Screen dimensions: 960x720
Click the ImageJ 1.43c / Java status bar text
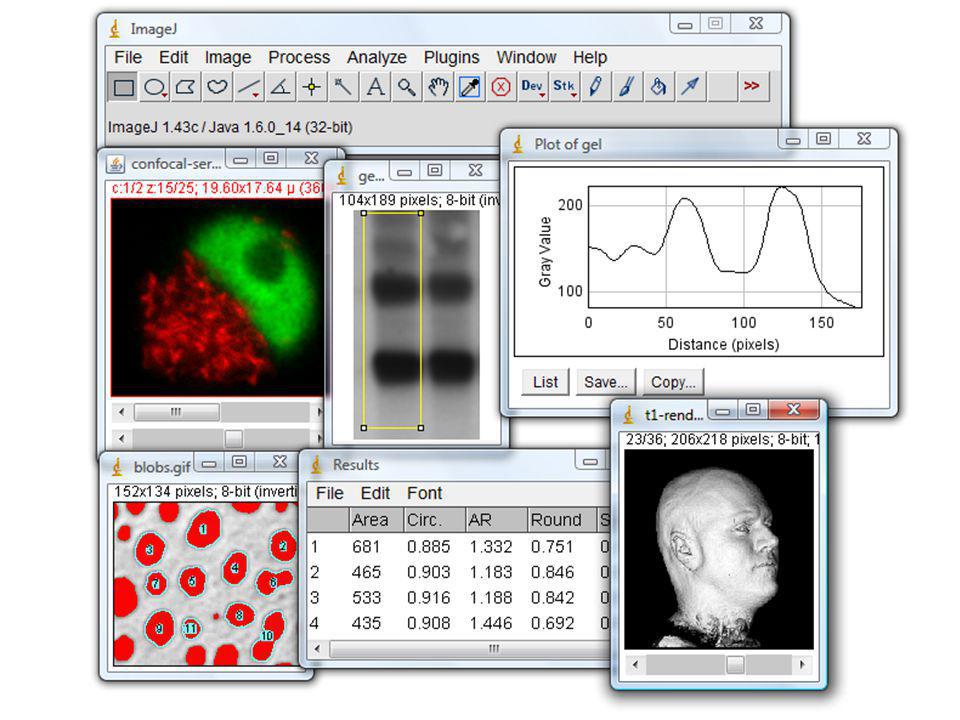(x=230, y=127)
